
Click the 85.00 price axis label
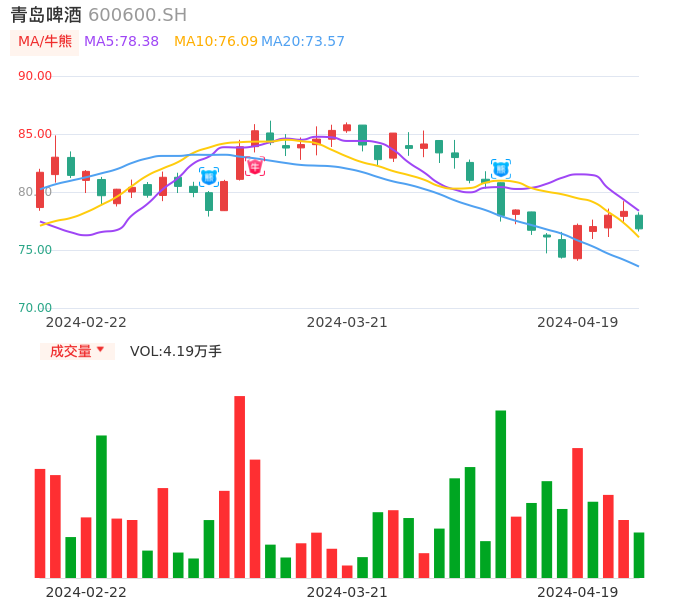click(x=35, y=134)
